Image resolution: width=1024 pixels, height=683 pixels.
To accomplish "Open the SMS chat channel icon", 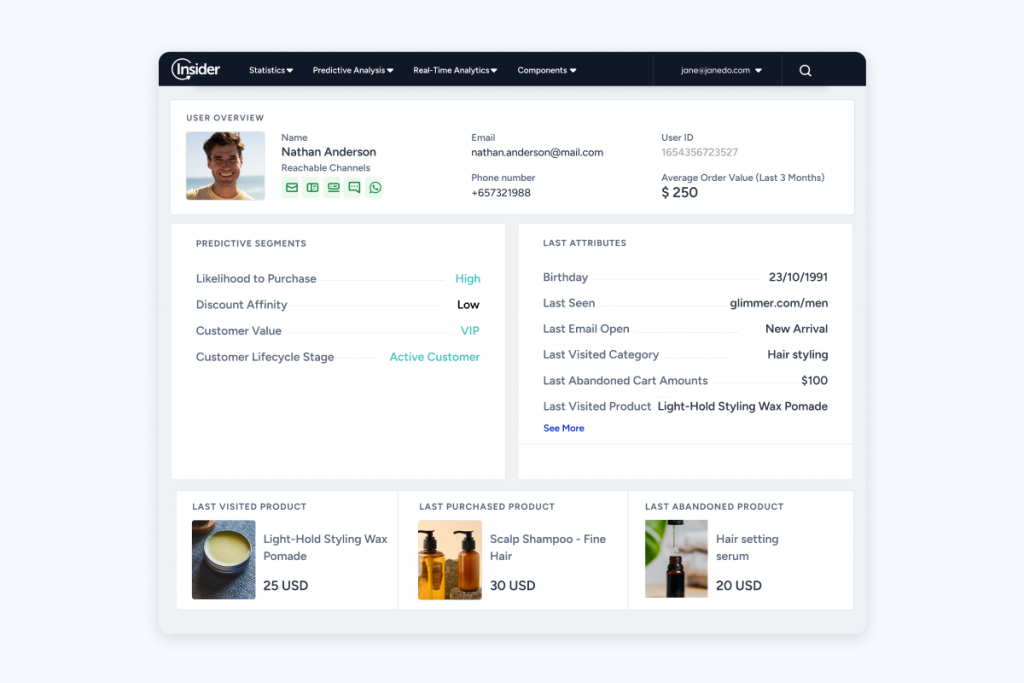I will point(353,187).
